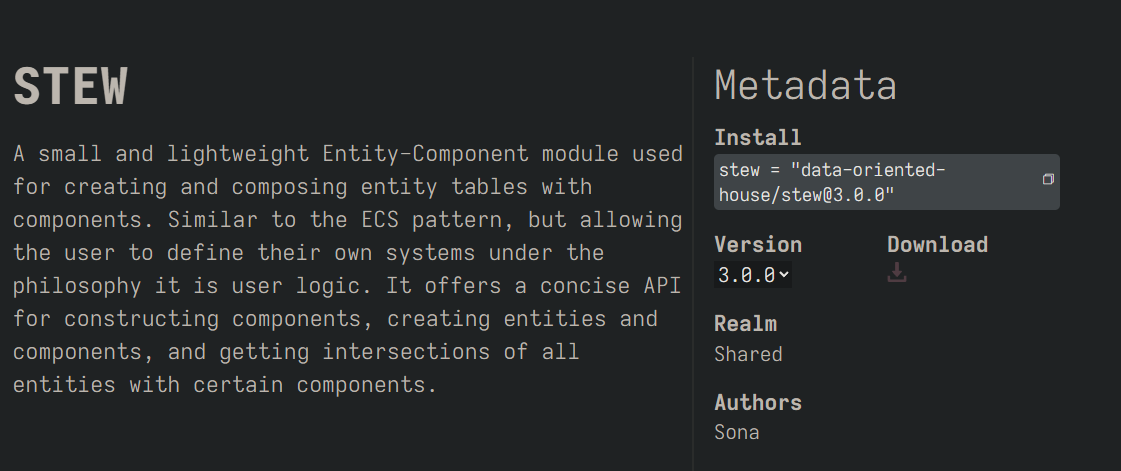Click the Version label above the selector
This screenshot has width=1121, height=471.
758,244
